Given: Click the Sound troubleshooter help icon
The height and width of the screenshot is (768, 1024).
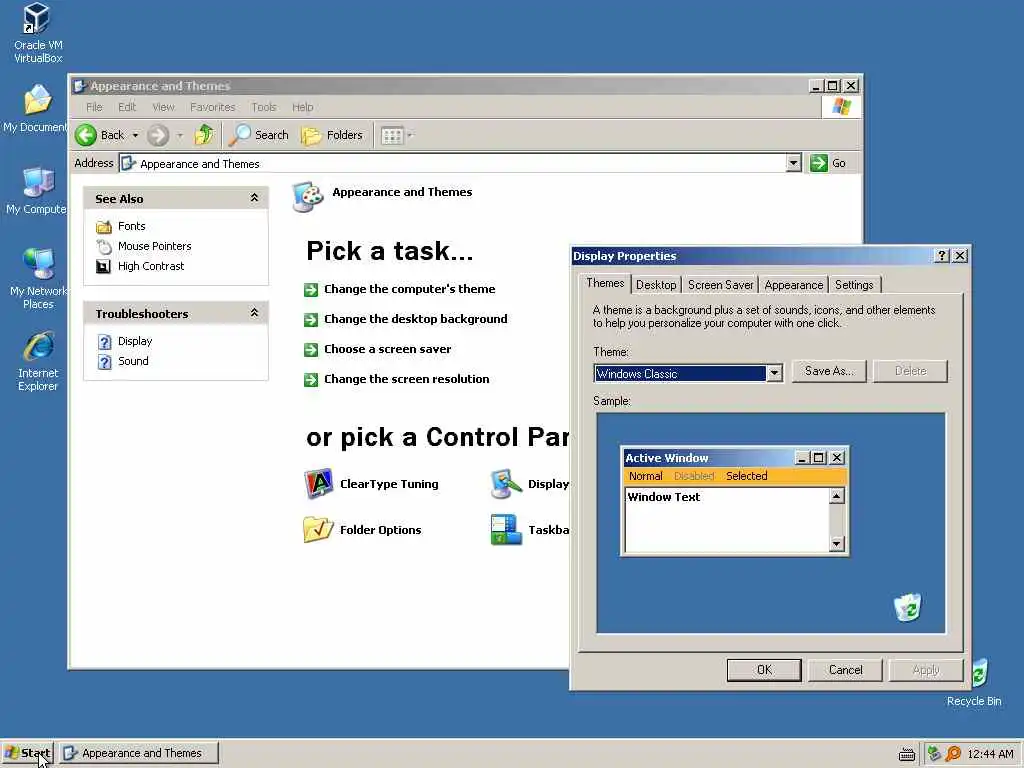Looking at the screenshot, I should tap(104, 362).
